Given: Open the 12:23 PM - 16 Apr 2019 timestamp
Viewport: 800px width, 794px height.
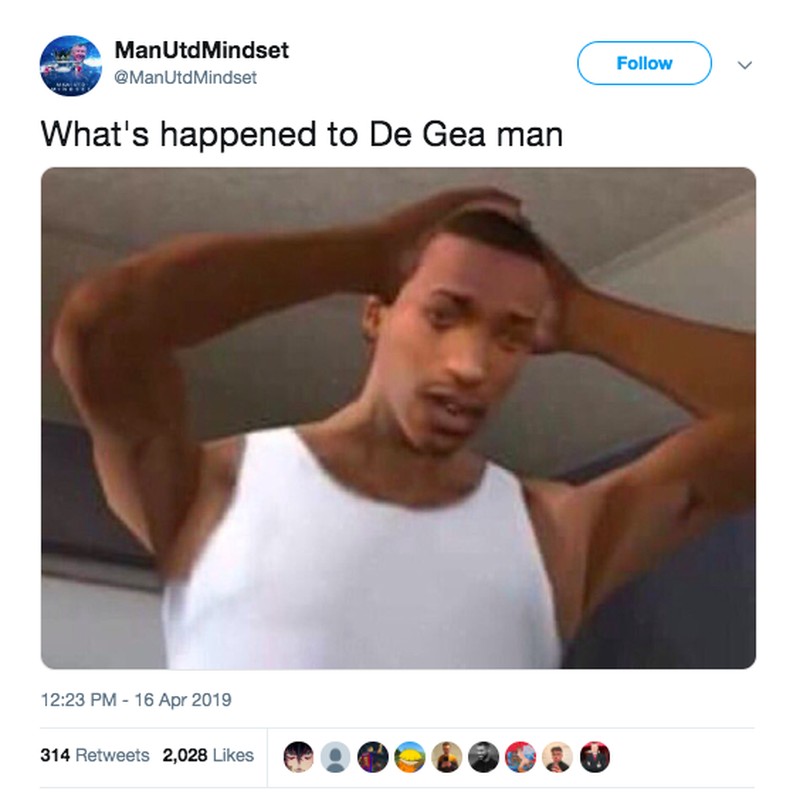Looking at the screenshot, I should (136, 700).
